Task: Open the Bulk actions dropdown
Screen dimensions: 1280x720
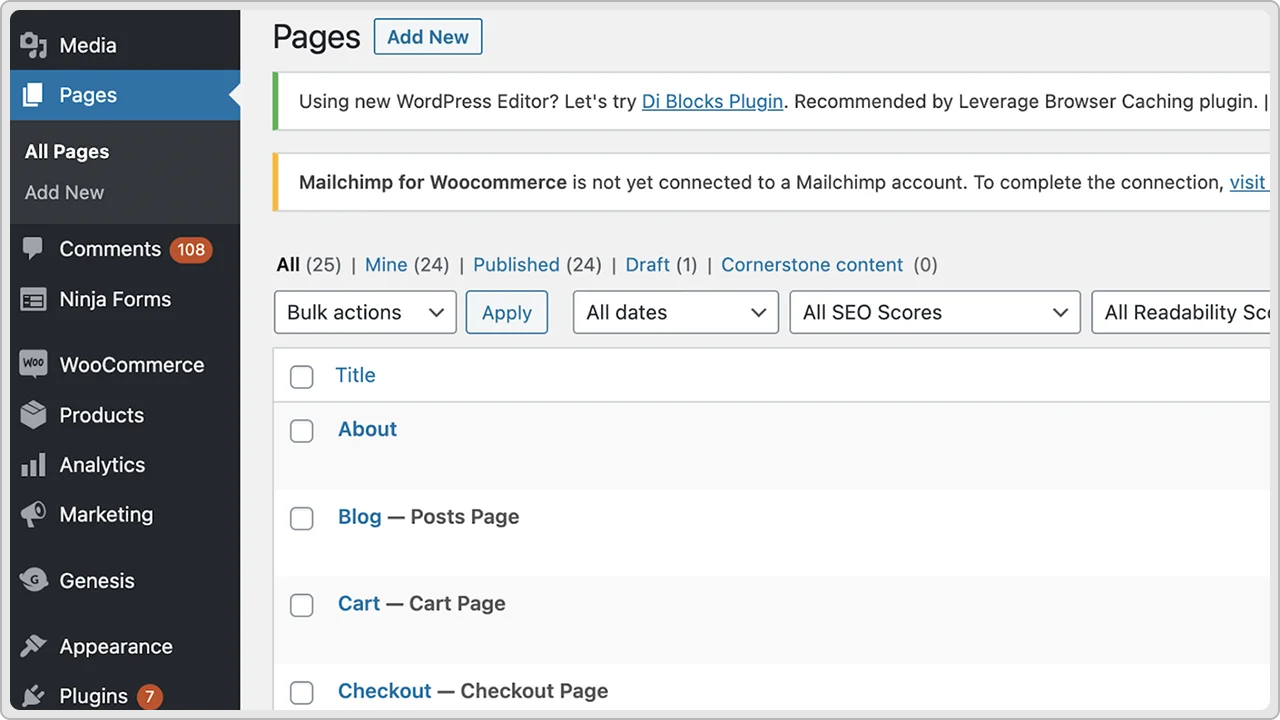Action: click(x=364, y=312)
